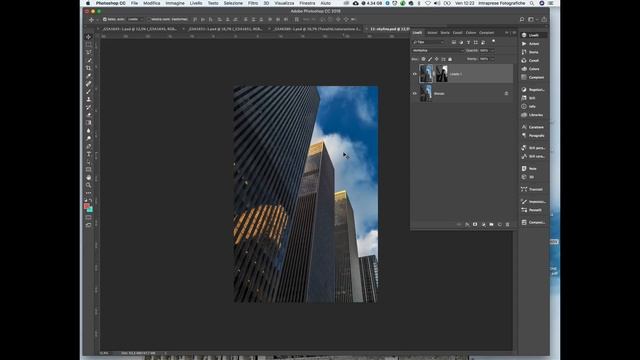The height and width of the screenshot is (360, 640).
Task: Toggle lock all padlock icon
Action: click(450, 59)
